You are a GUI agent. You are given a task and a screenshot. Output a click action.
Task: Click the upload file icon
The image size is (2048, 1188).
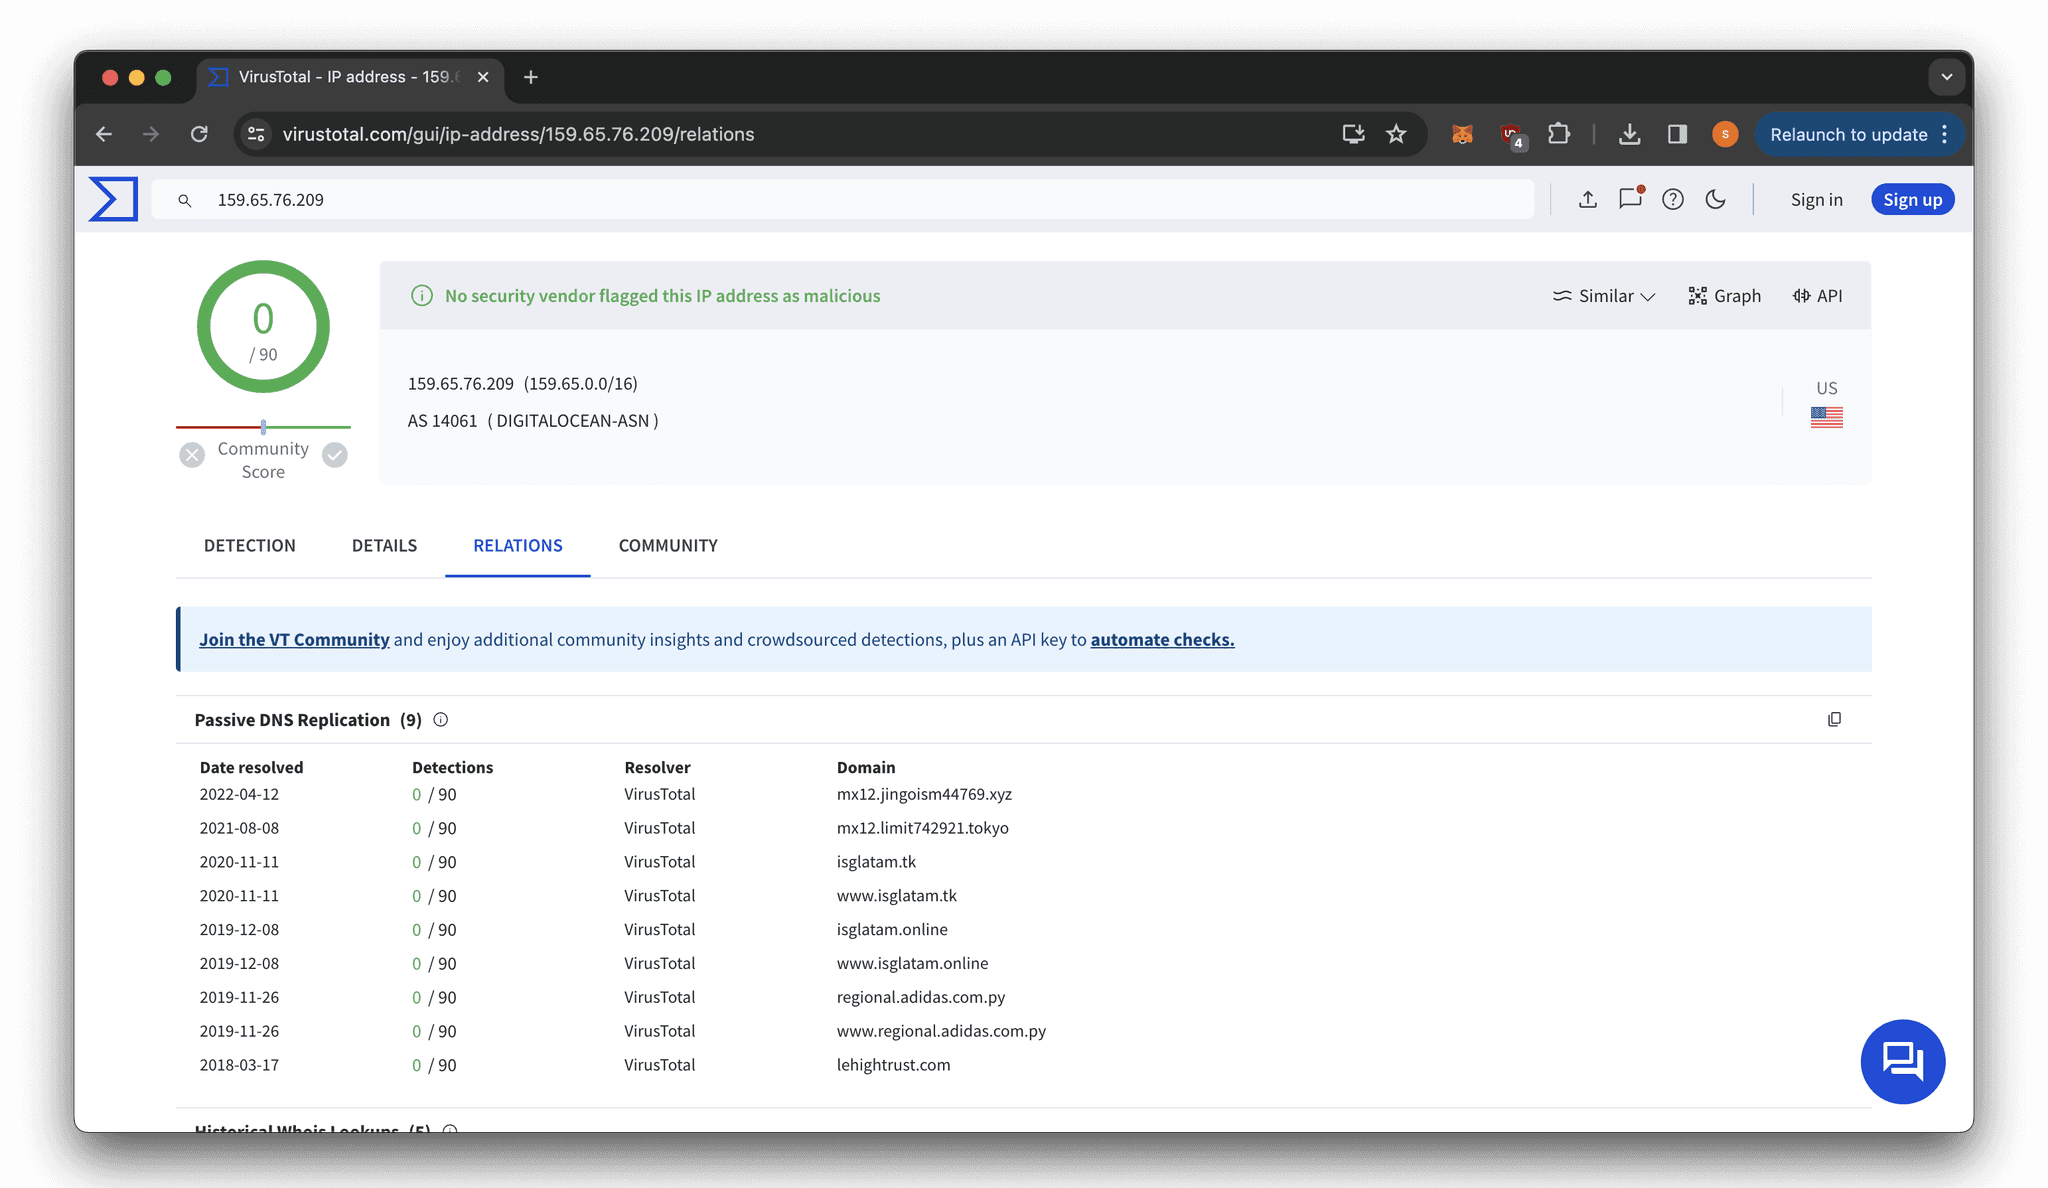point(1588,199)
